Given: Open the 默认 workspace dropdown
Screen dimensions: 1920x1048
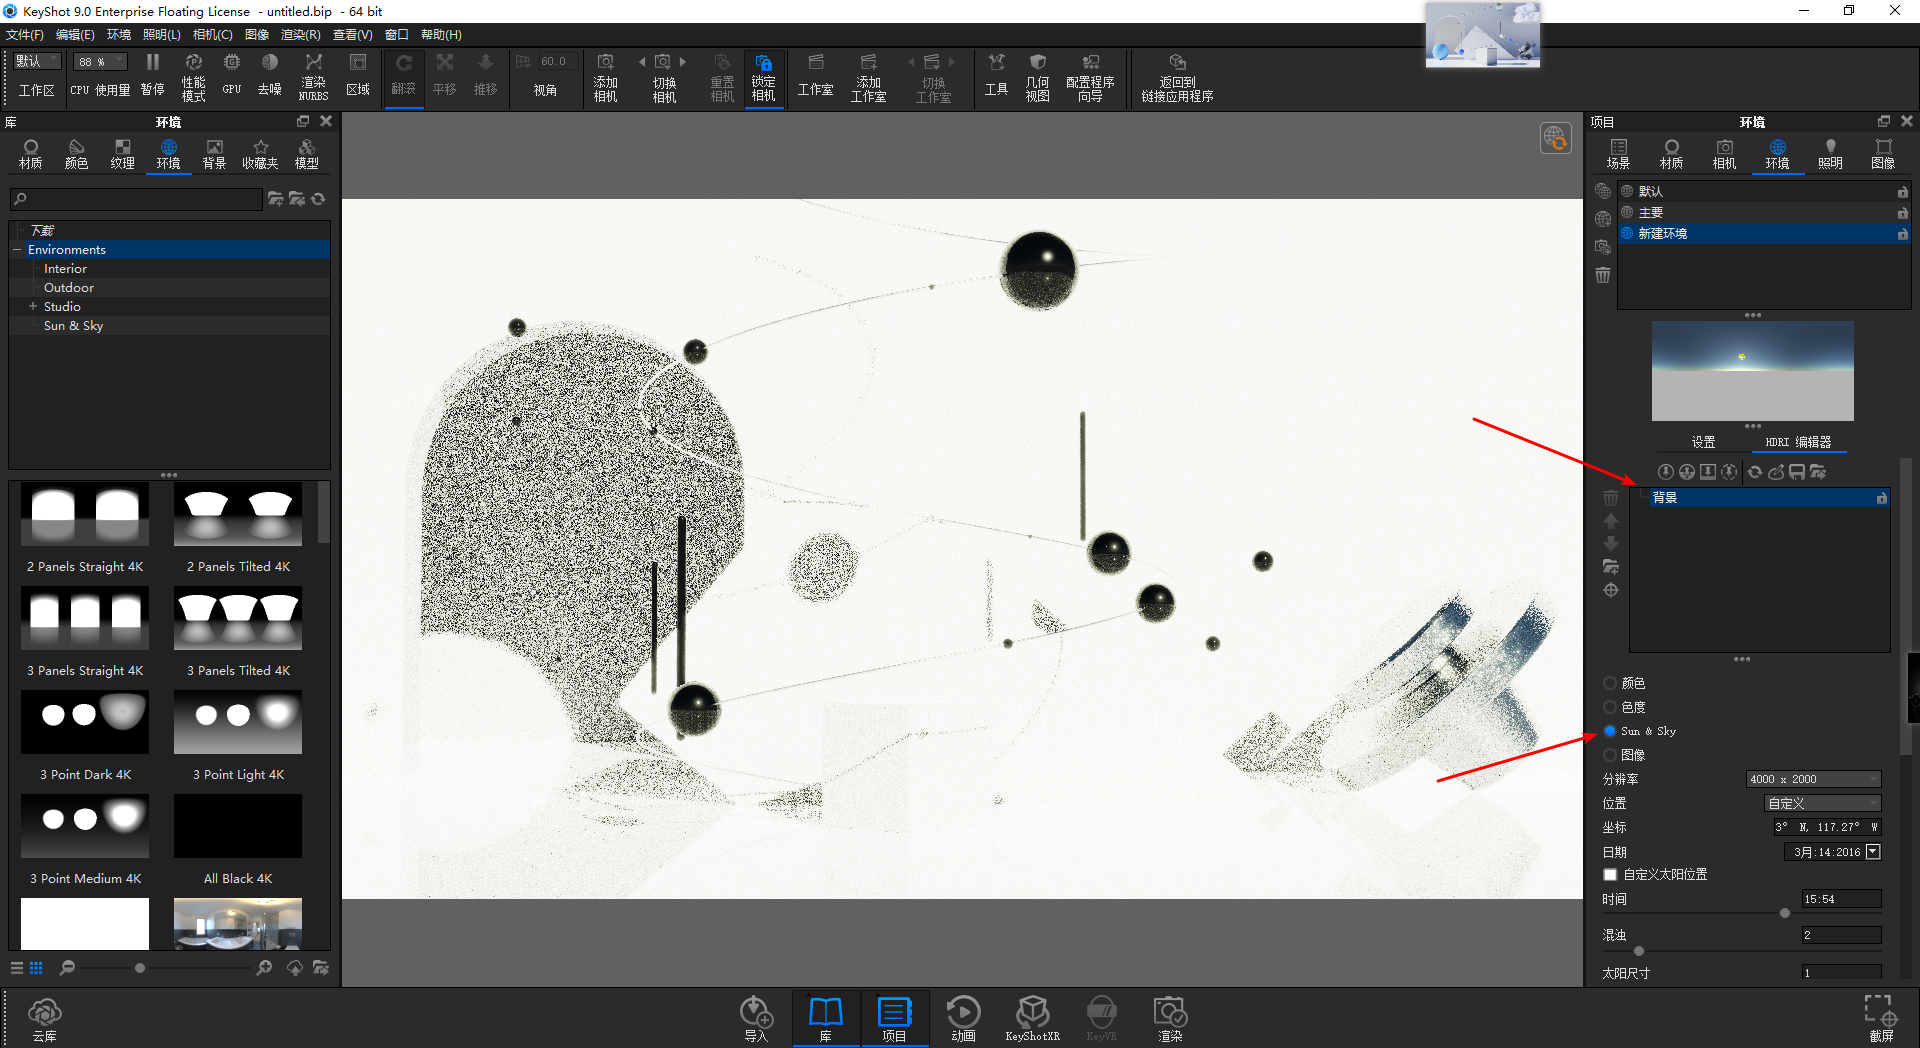Looking at the screenshot, I should pyautogui.click(x=37, y=62).
